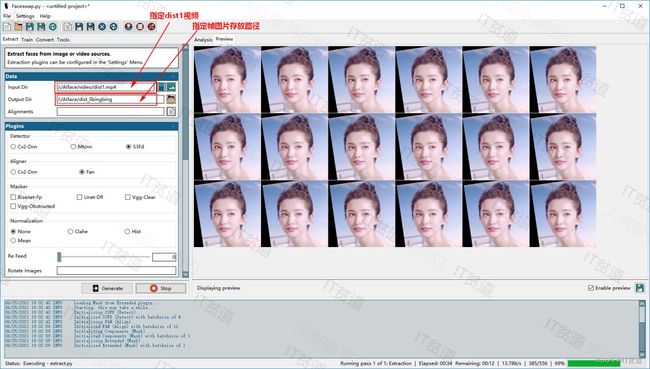Image resolution: width=650 pixels, height=369 pixels.
Task: Browse for an input video file icon
Action: point(162,87)
